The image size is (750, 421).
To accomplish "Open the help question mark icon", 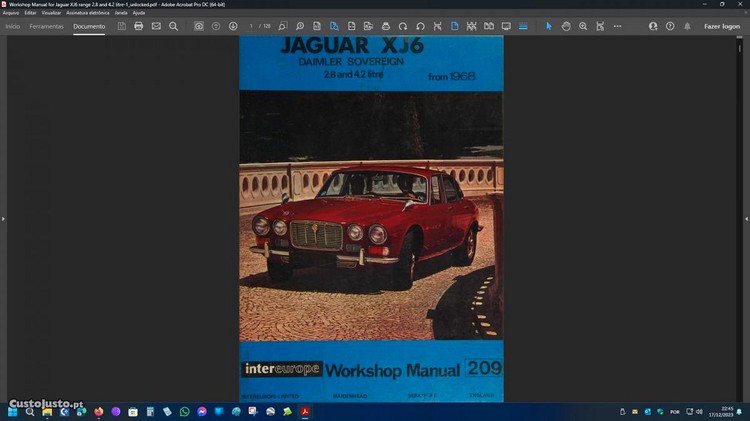I will click(x=670, y=26).
